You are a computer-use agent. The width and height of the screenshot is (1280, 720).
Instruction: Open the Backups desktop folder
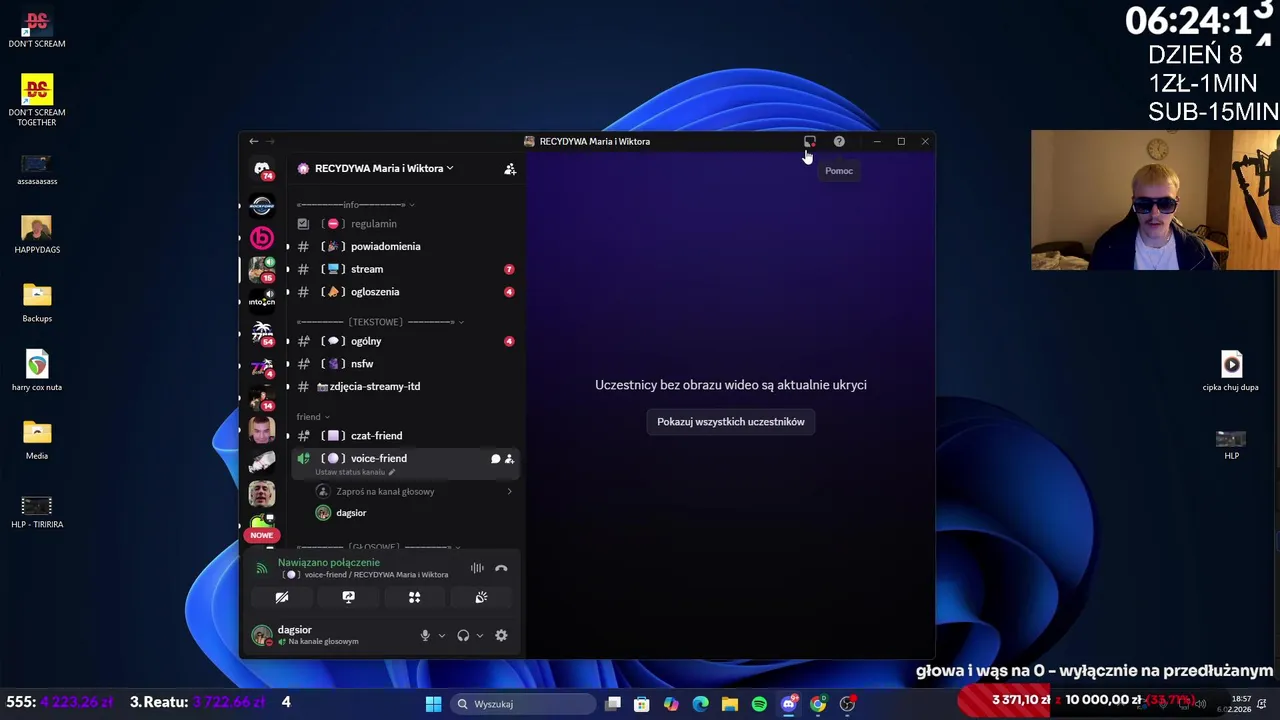(37, 303)
